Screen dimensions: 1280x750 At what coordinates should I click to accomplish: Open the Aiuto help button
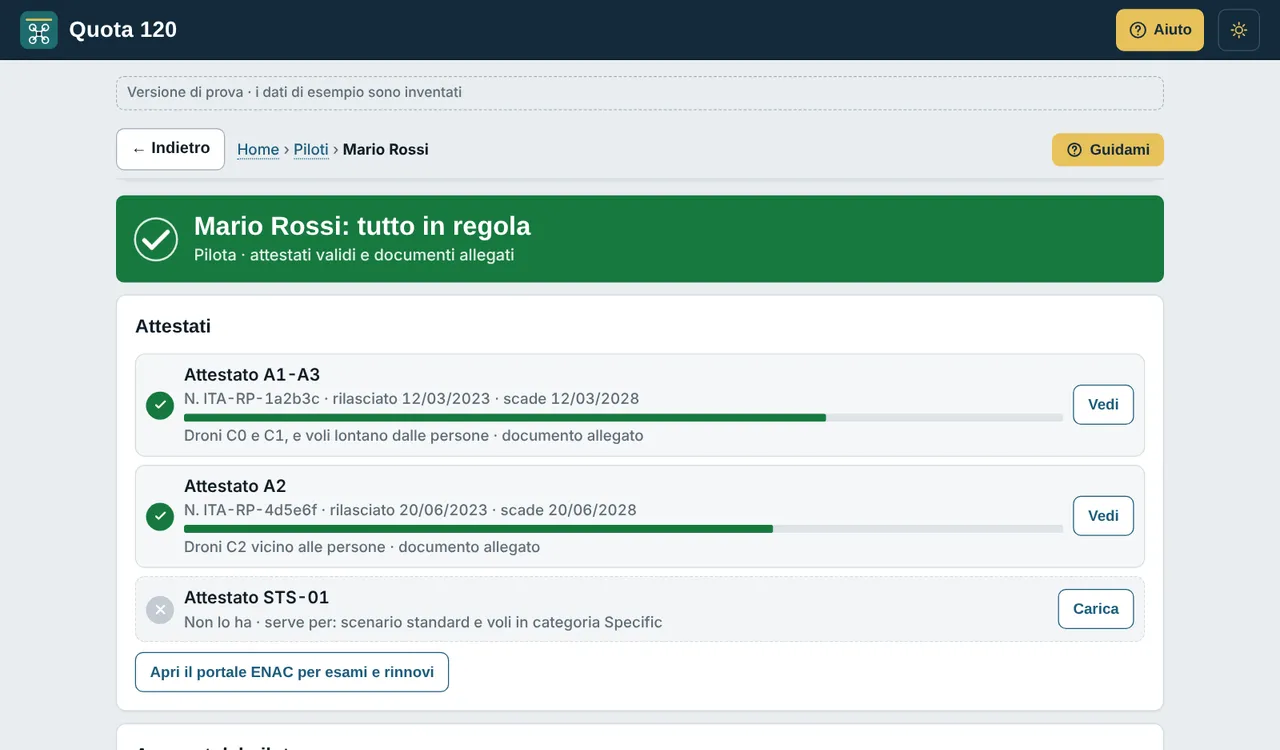point(1160,30)
